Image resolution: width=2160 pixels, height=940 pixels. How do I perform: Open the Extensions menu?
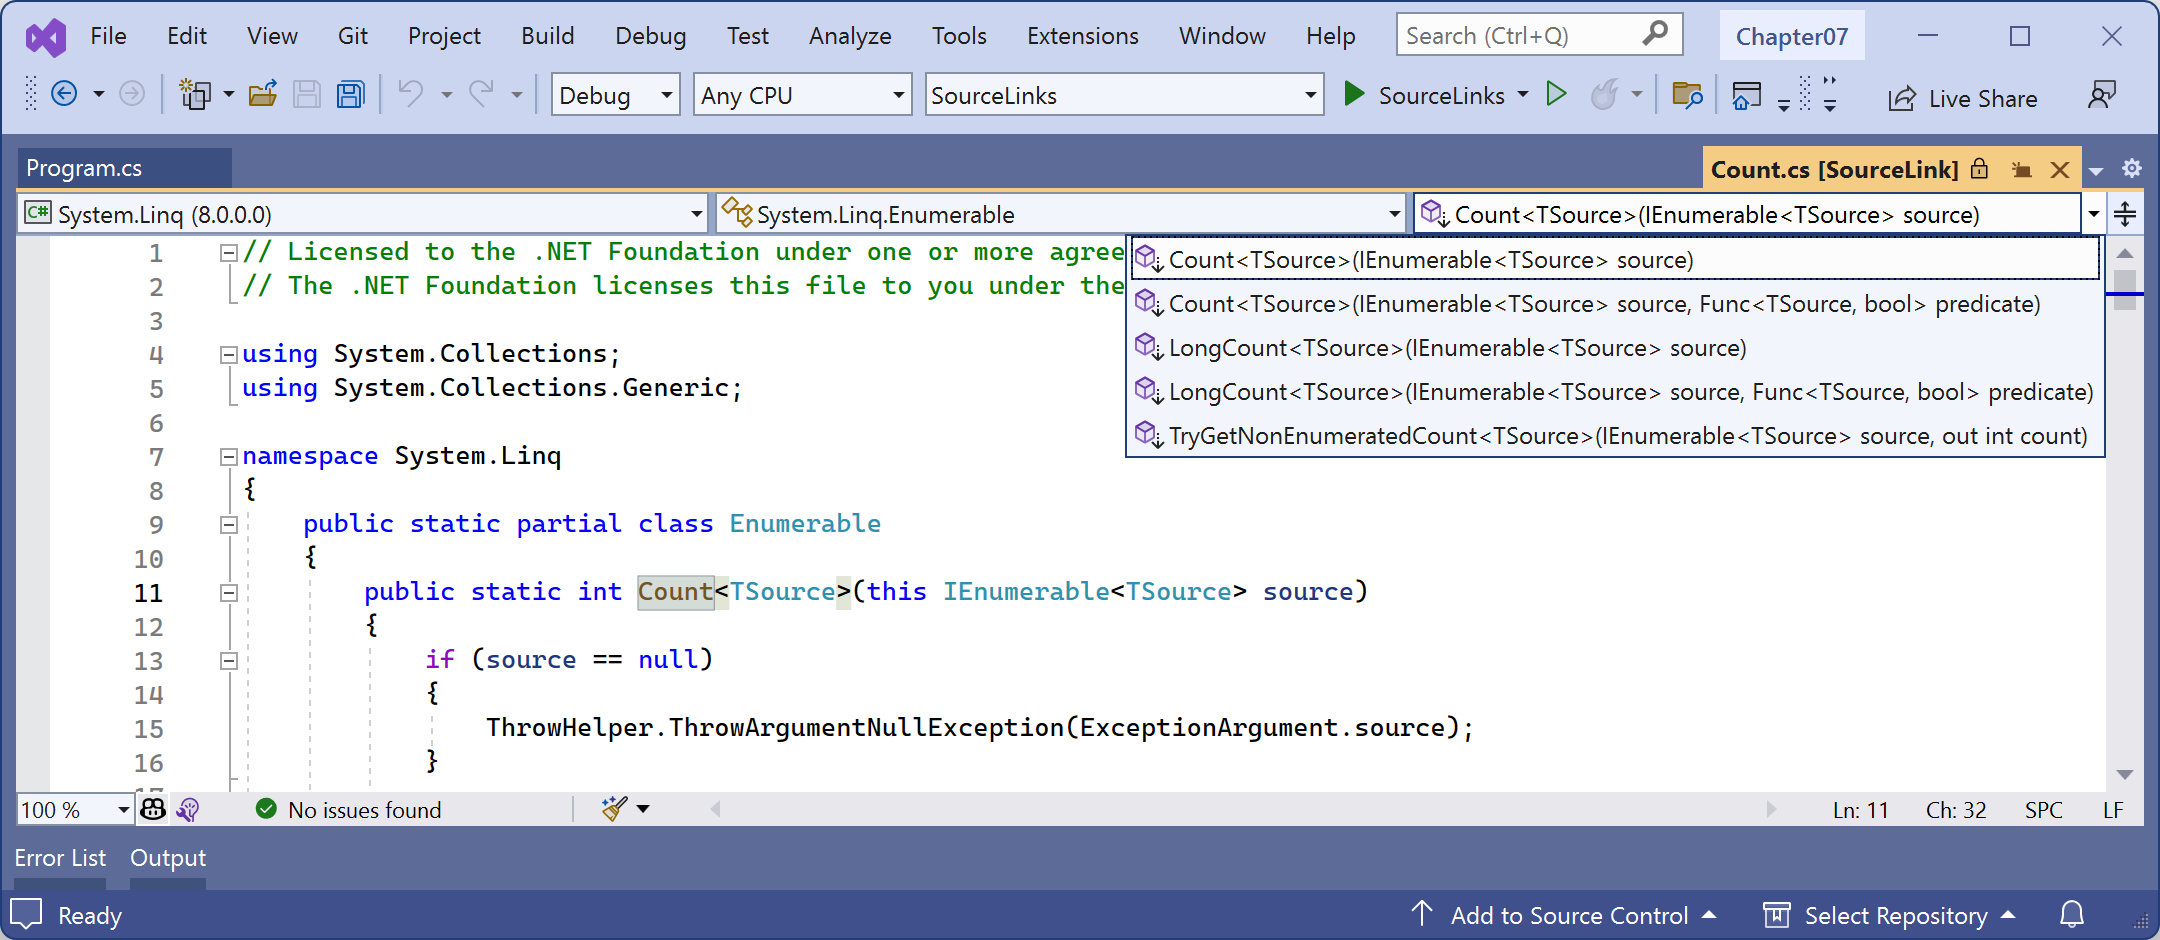tap(1082, 36)
